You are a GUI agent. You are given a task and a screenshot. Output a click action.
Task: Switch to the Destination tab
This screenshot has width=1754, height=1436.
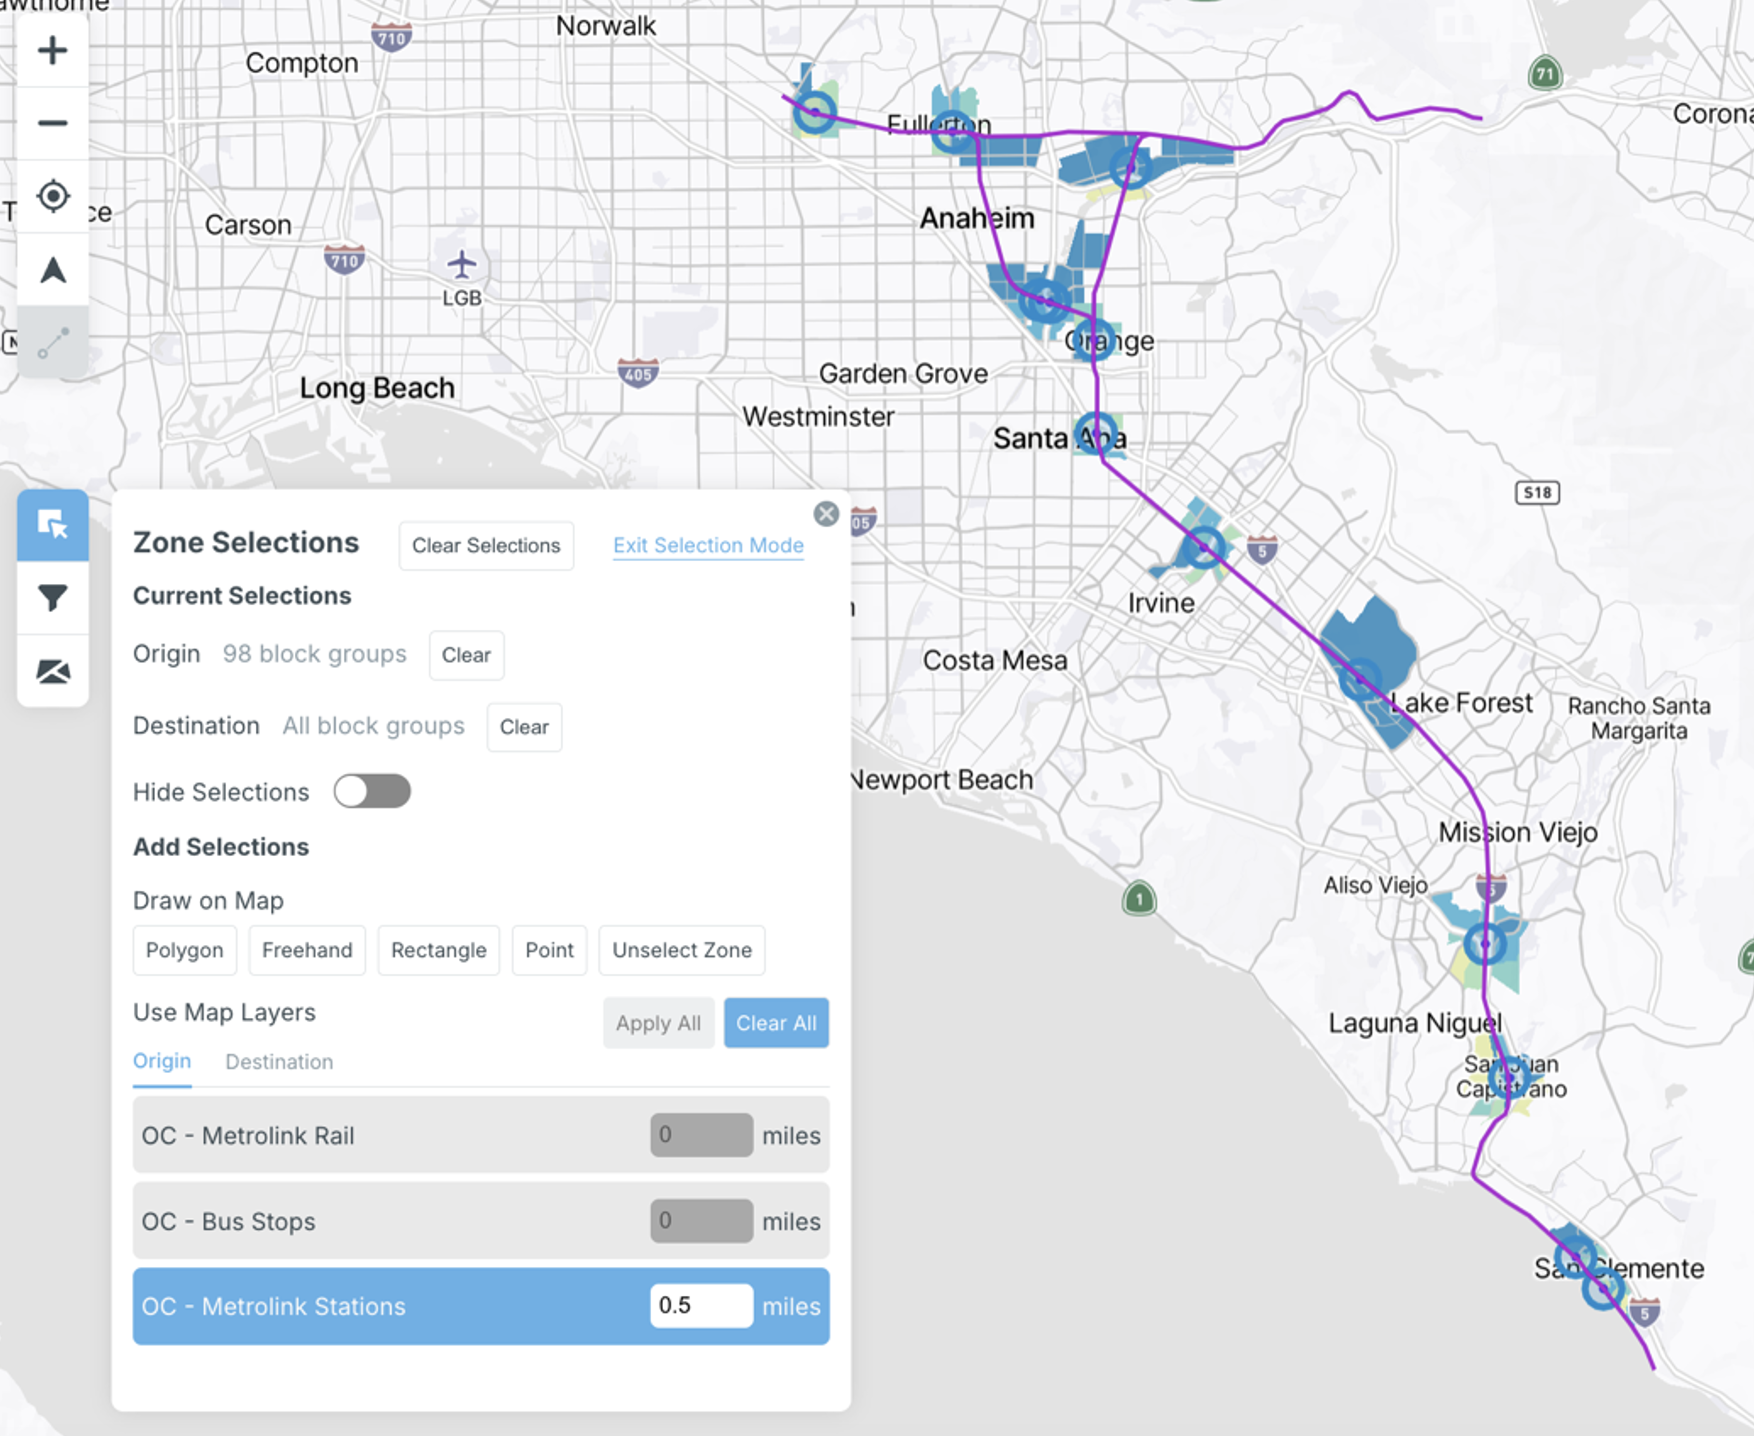[279, 1062]
